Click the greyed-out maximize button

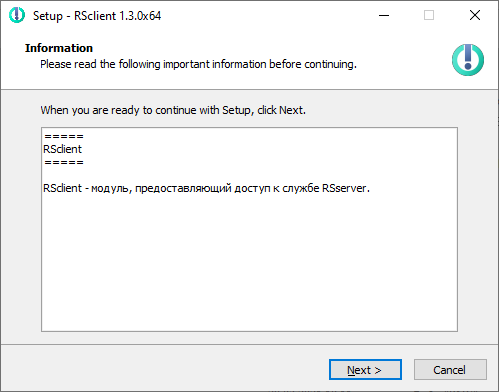[x=429, y=15]
